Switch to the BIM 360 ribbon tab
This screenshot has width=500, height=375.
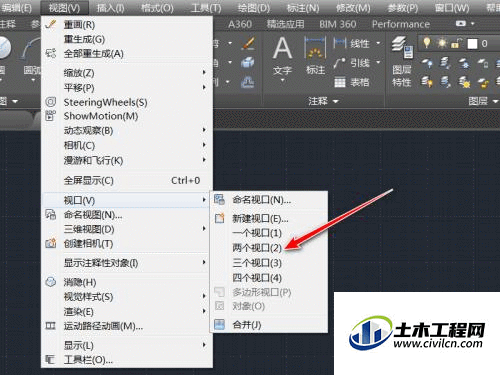[337, 24]
